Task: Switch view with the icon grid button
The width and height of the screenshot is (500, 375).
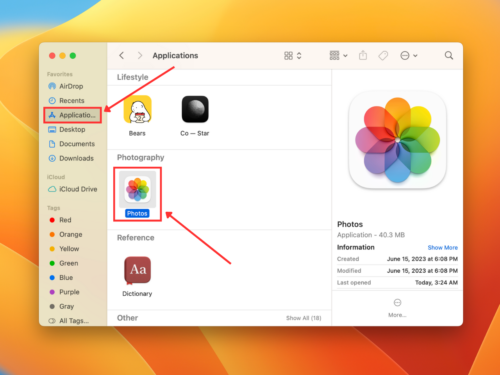Action: pyautogui.click(x=292, y=56)
